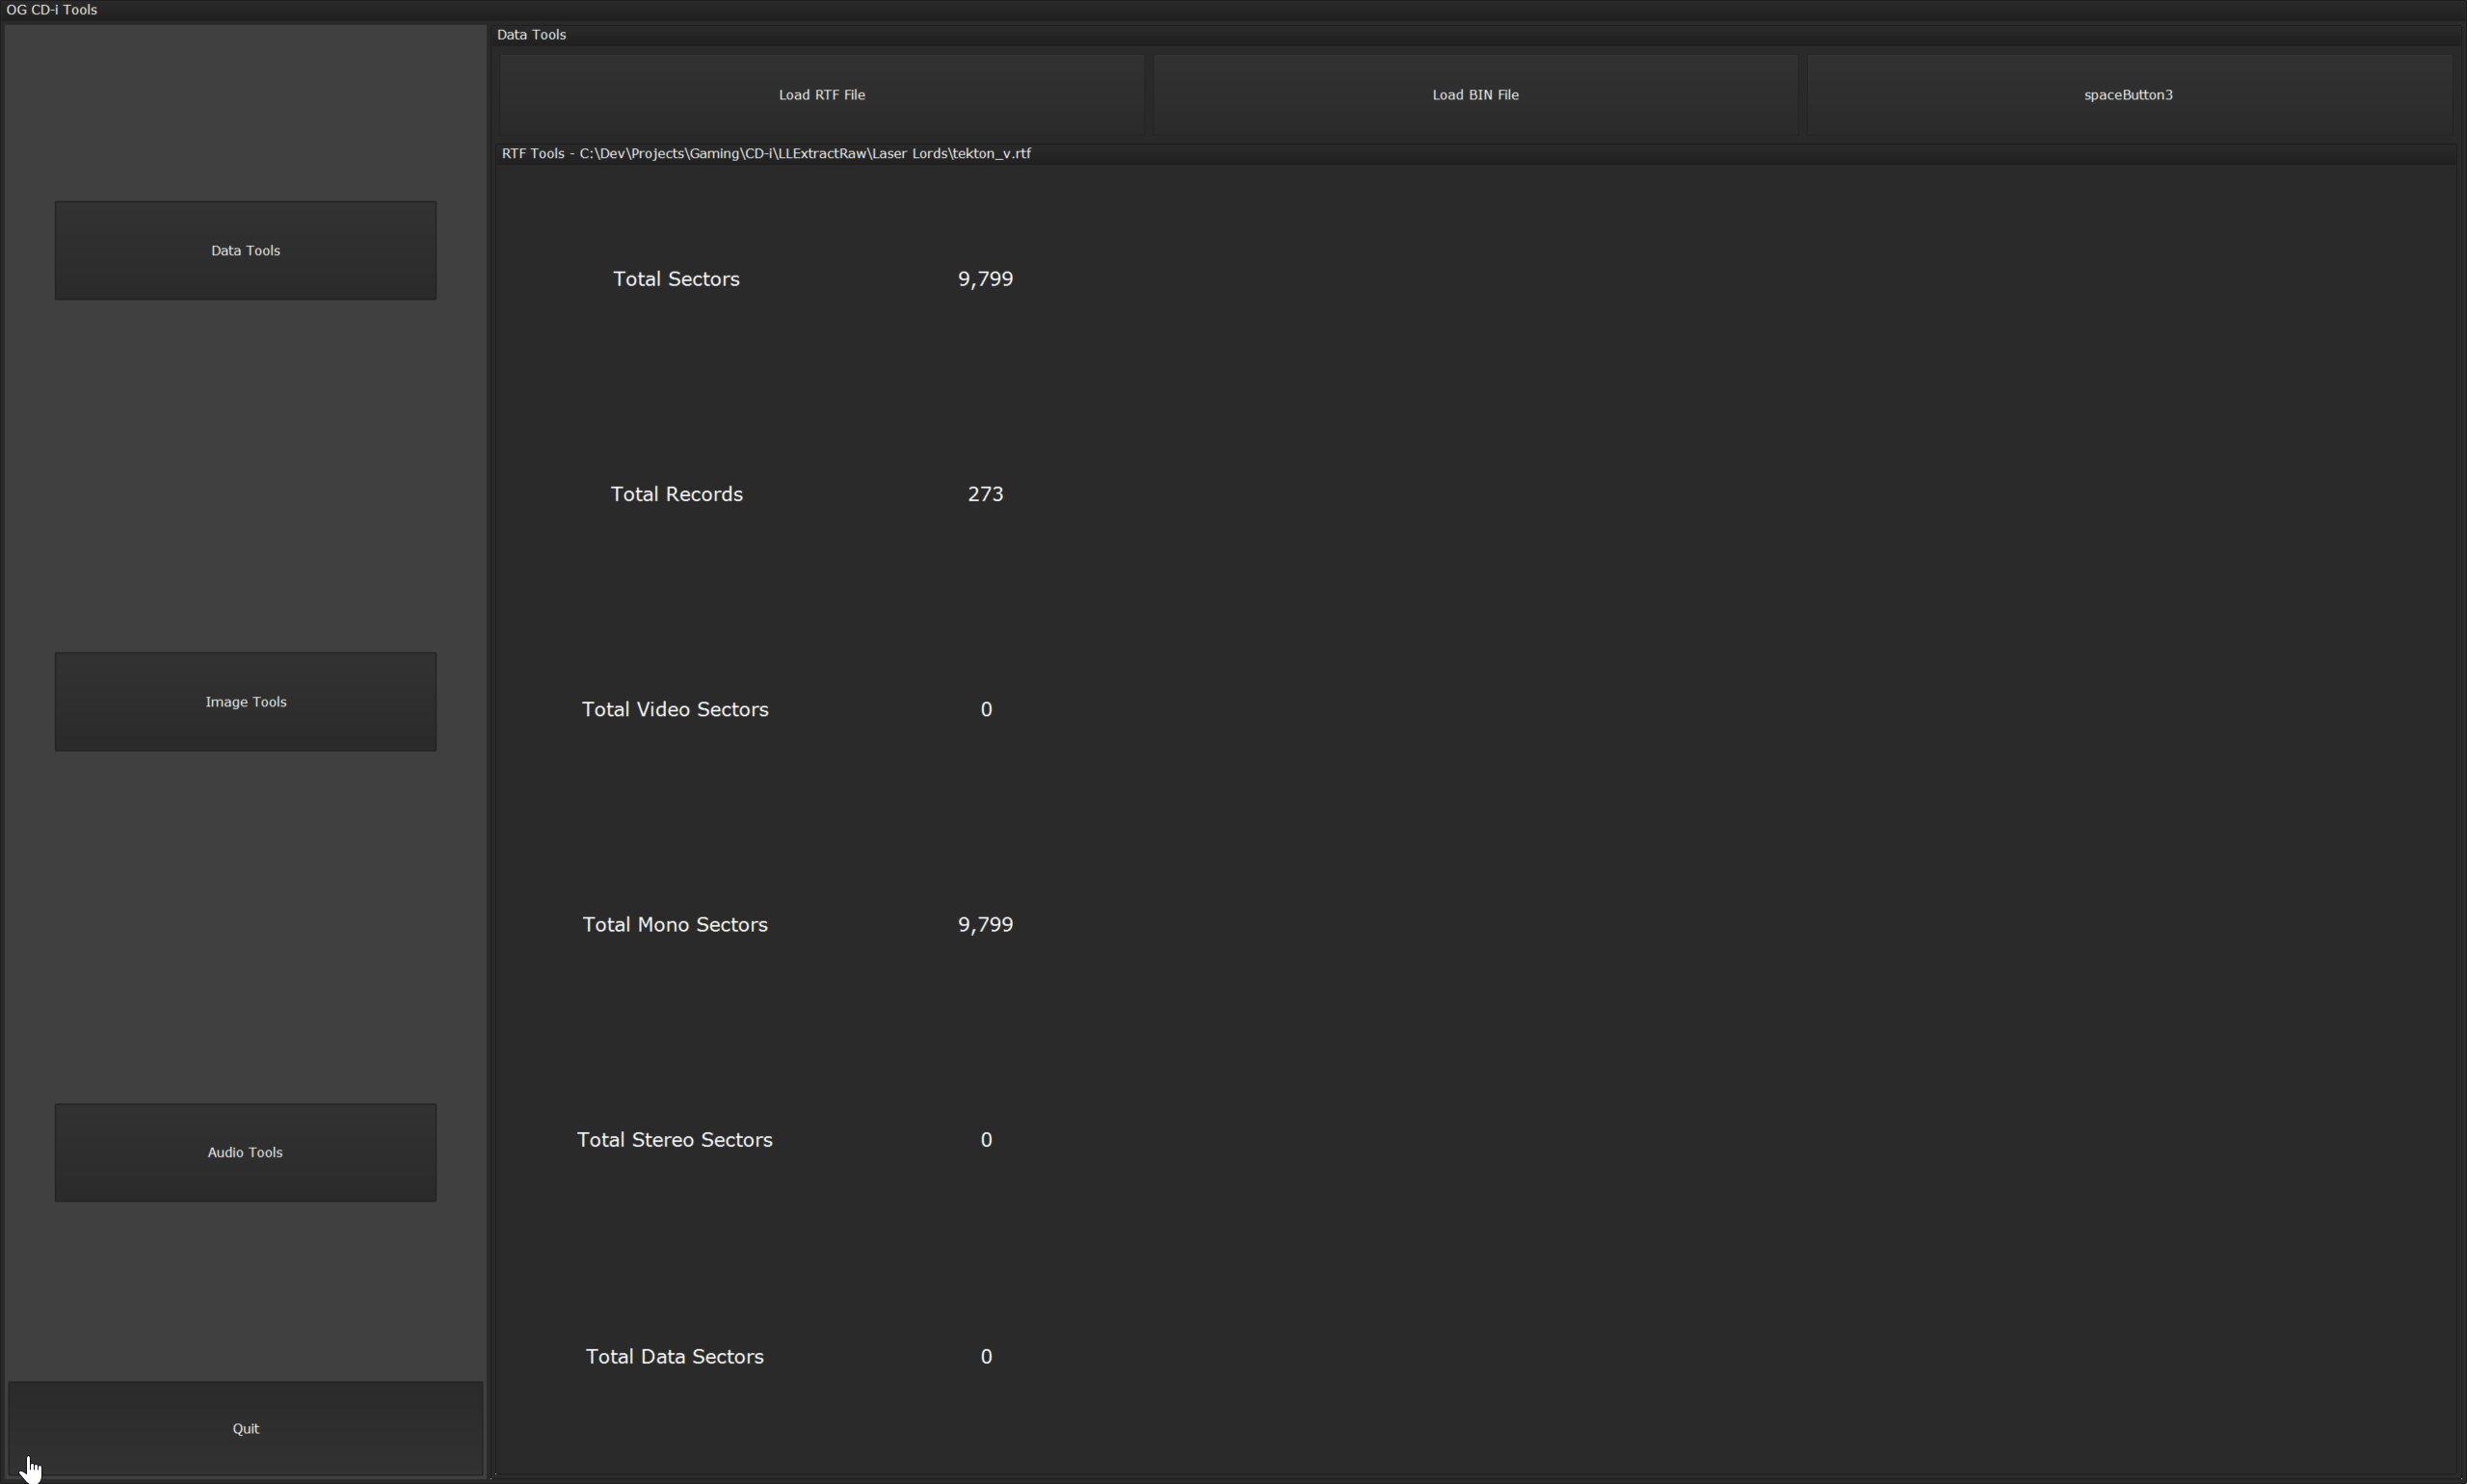Click the OG CD-i Tools window title
This screenshot has height=1484, width=2467.
(x=52, y=9)
